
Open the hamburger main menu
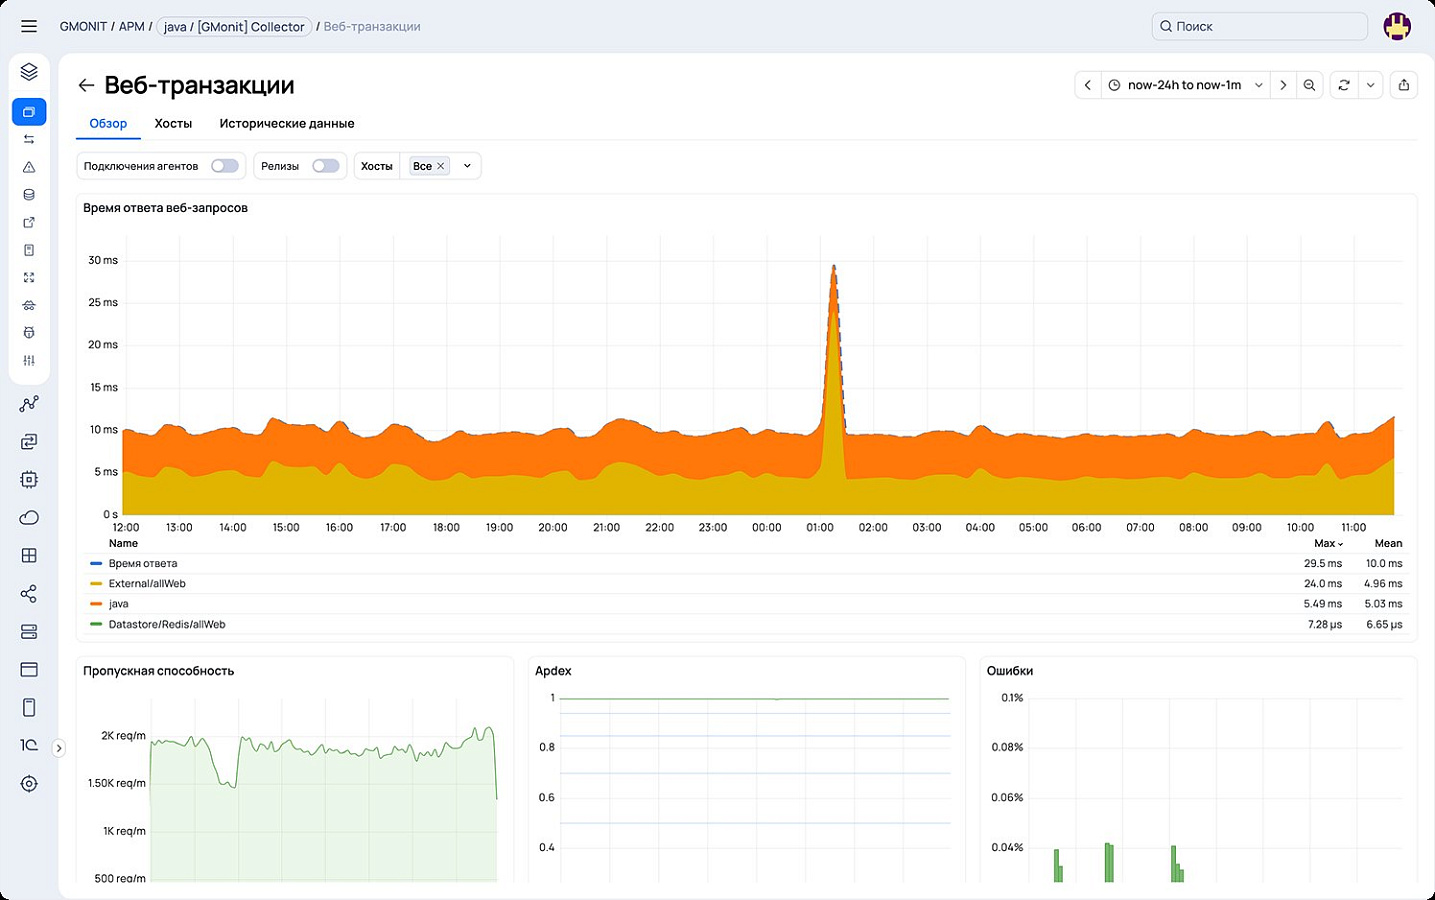click(x=29, y=27)
